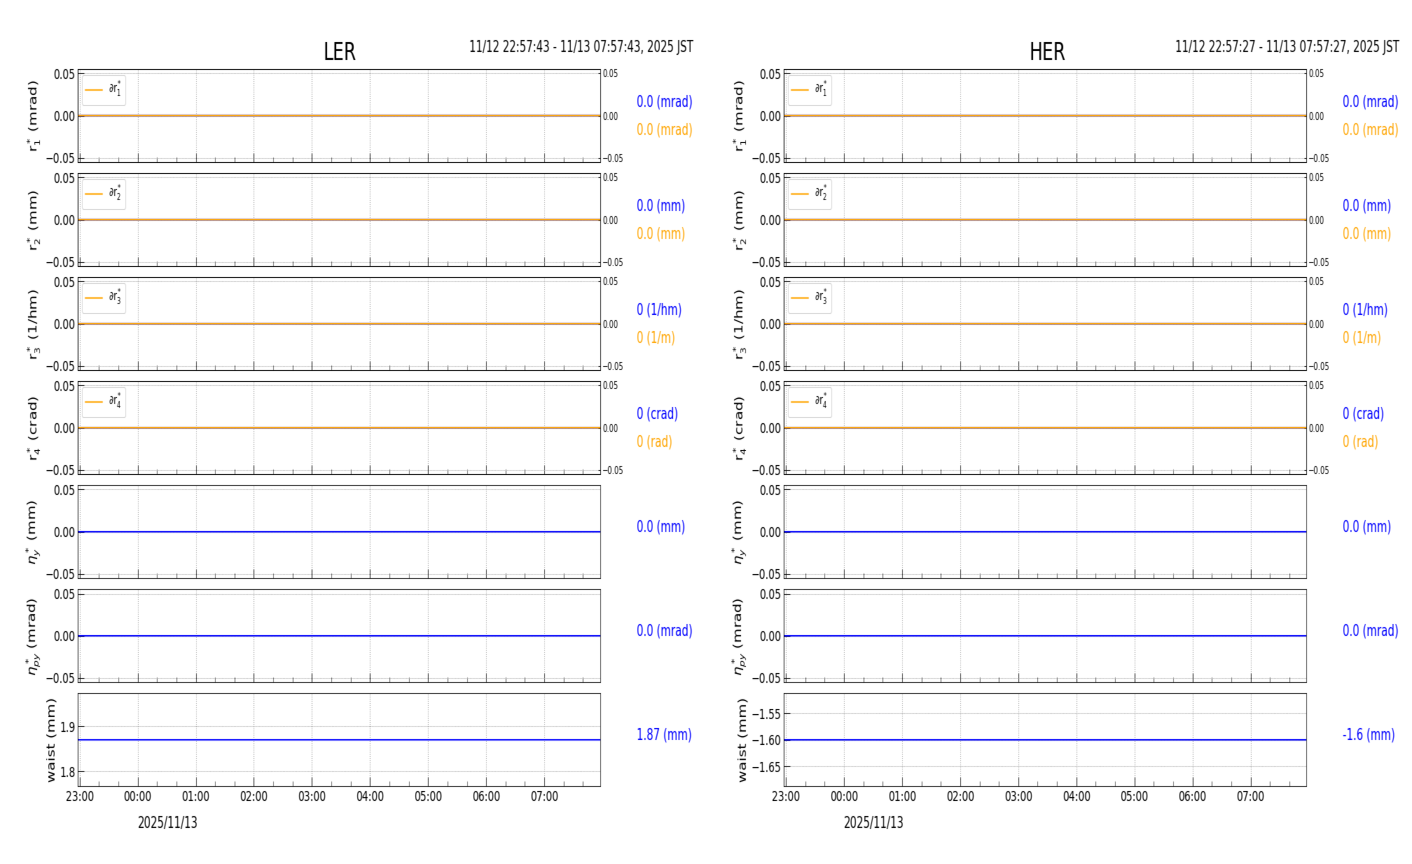
Task: Click orange legend line swatch in HER r2 plot
Action: (x=799, y=194)
